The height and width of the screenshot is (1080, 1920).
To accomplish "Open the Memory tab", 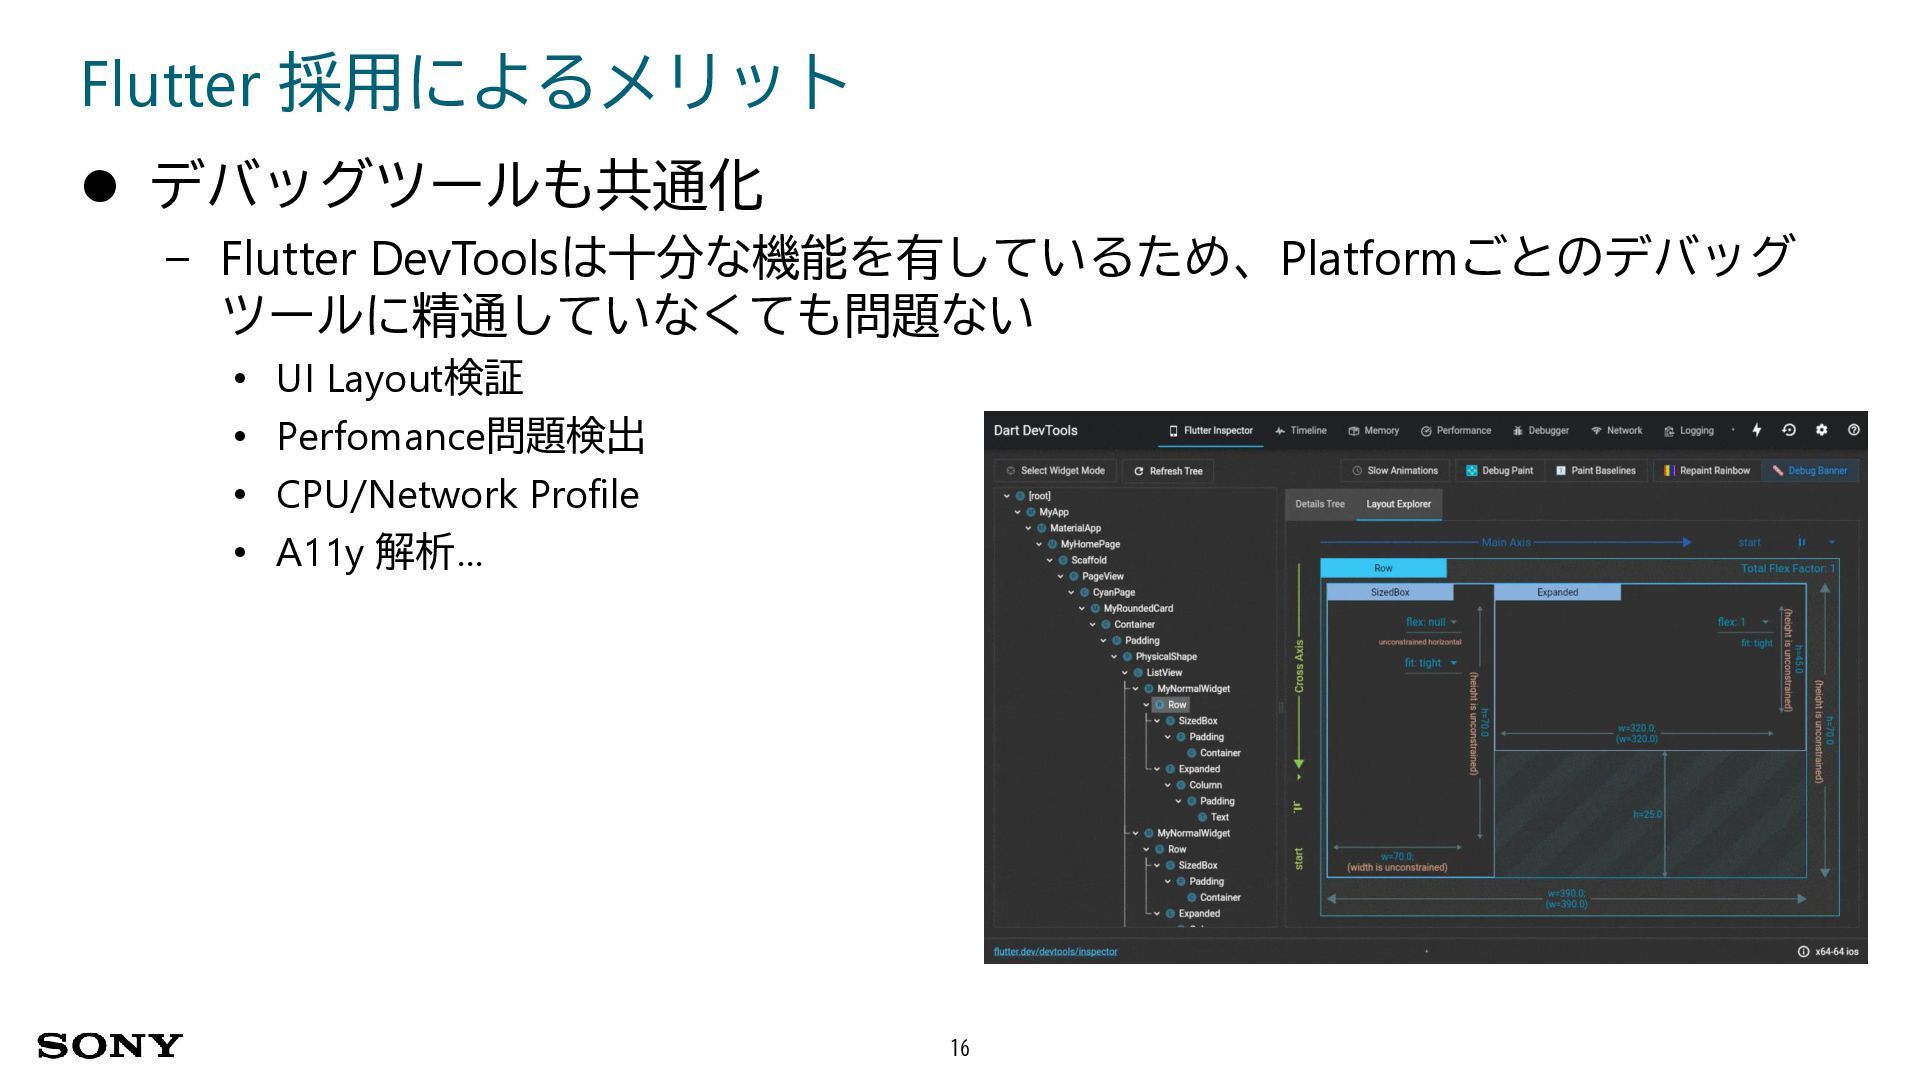I will tap(1373, 431).
